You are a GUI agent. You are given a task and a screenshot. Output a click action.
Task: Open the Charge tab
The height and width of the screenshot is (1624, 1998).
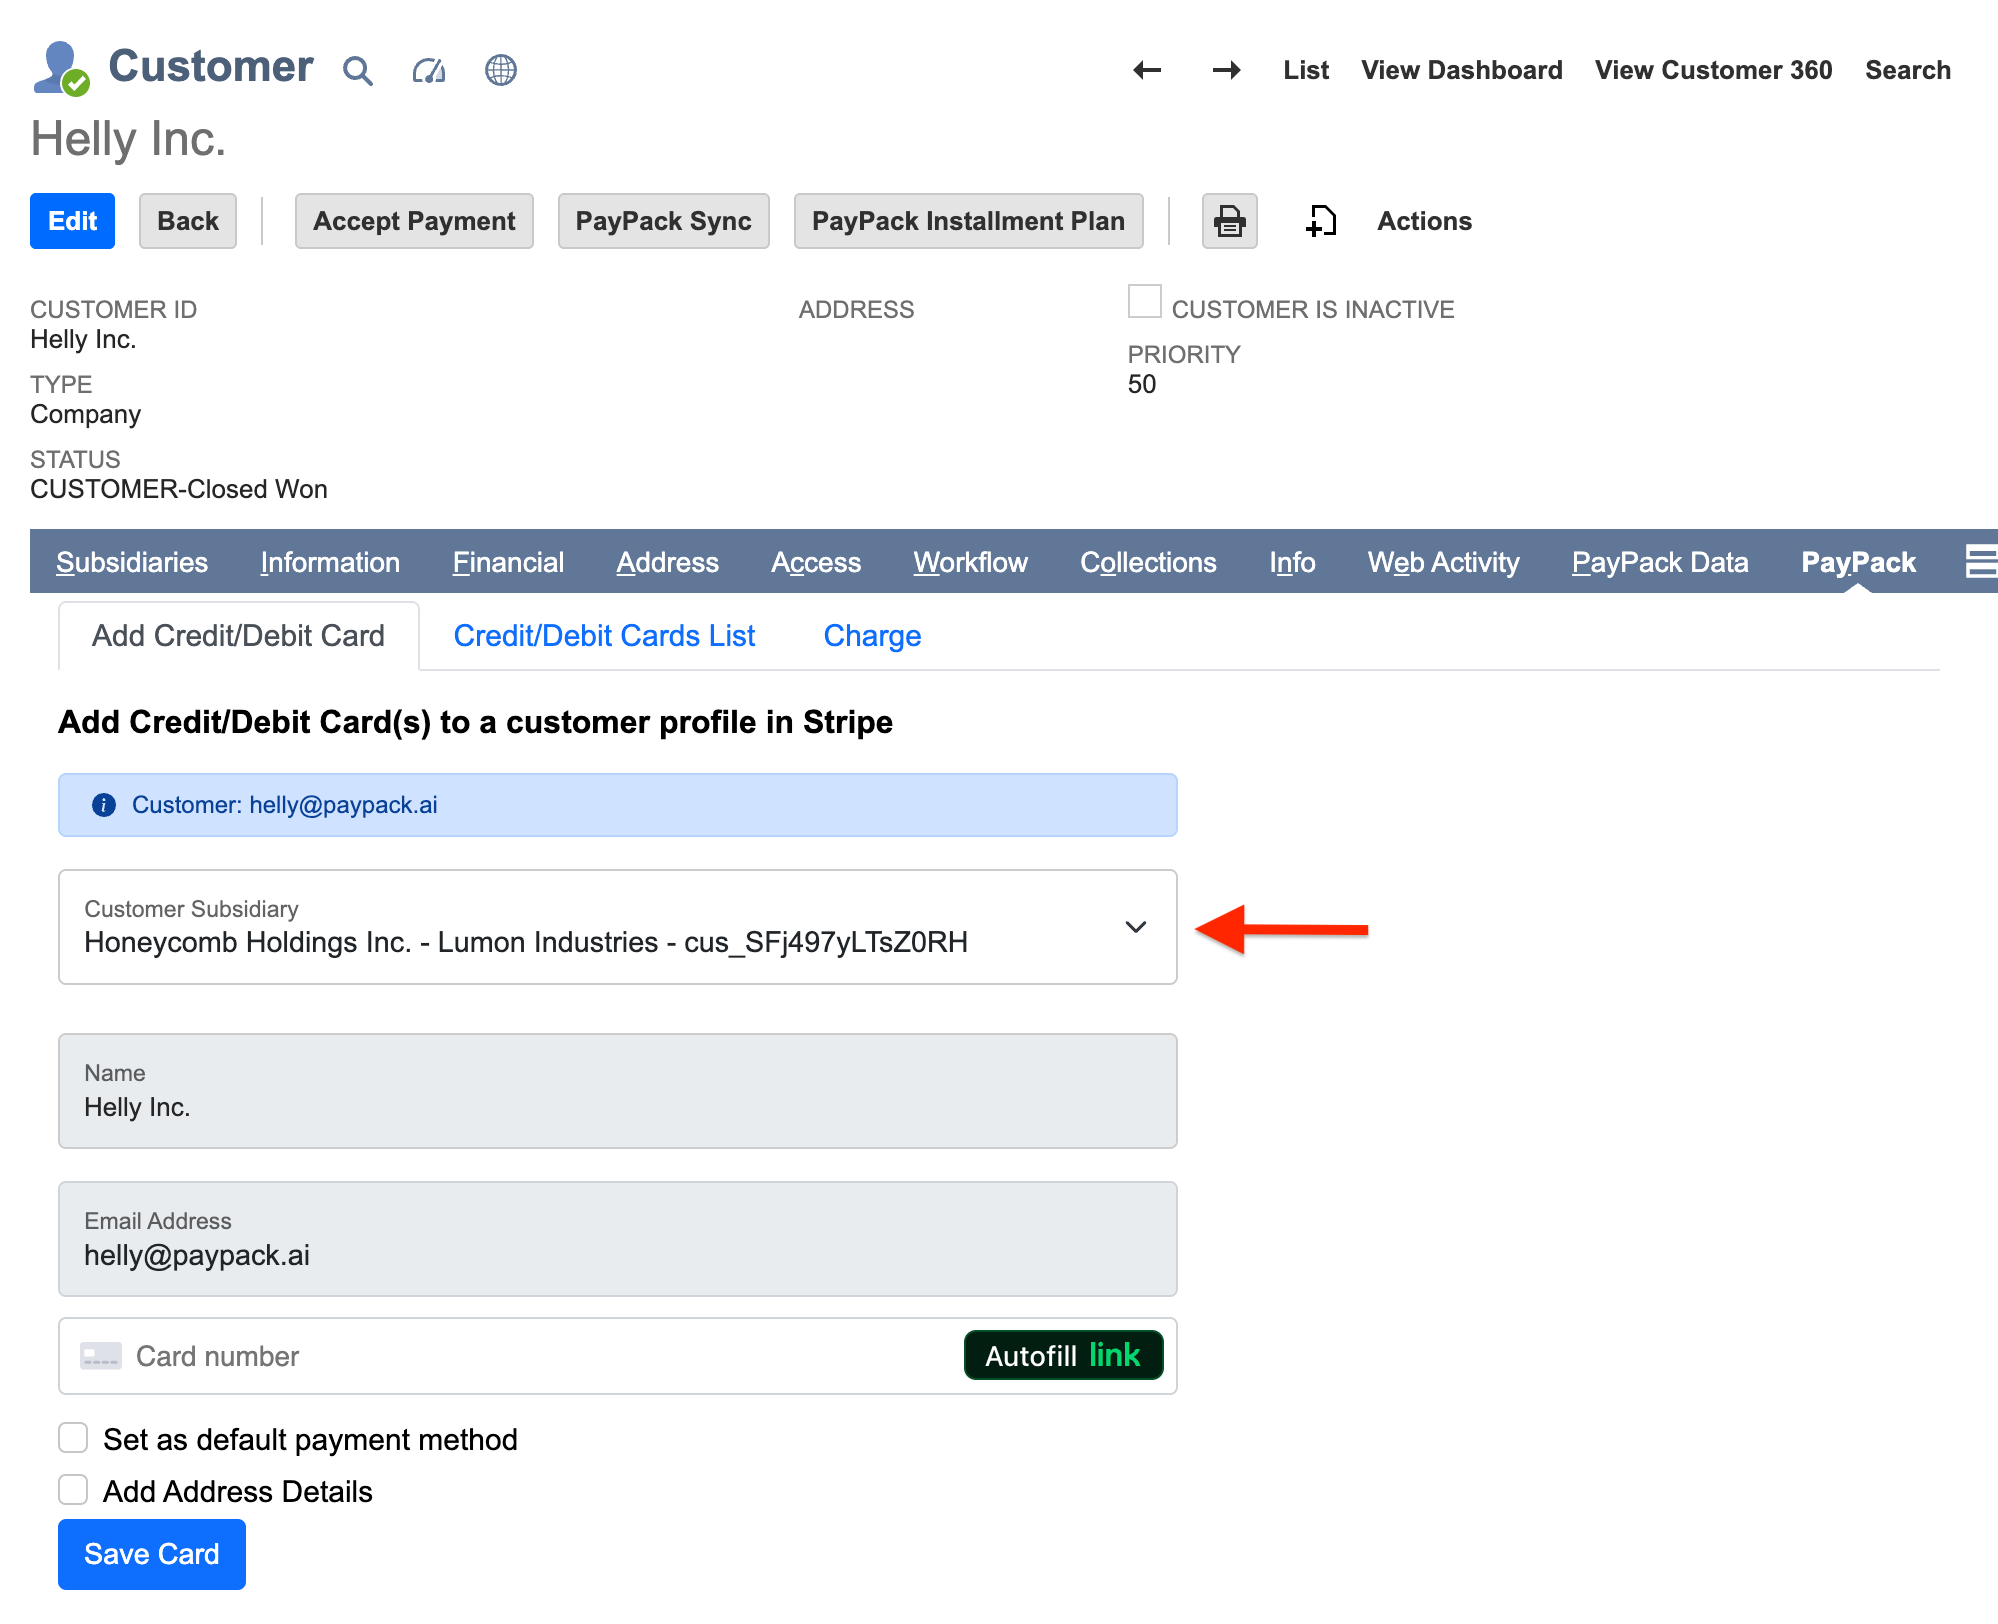click(871, 635)
